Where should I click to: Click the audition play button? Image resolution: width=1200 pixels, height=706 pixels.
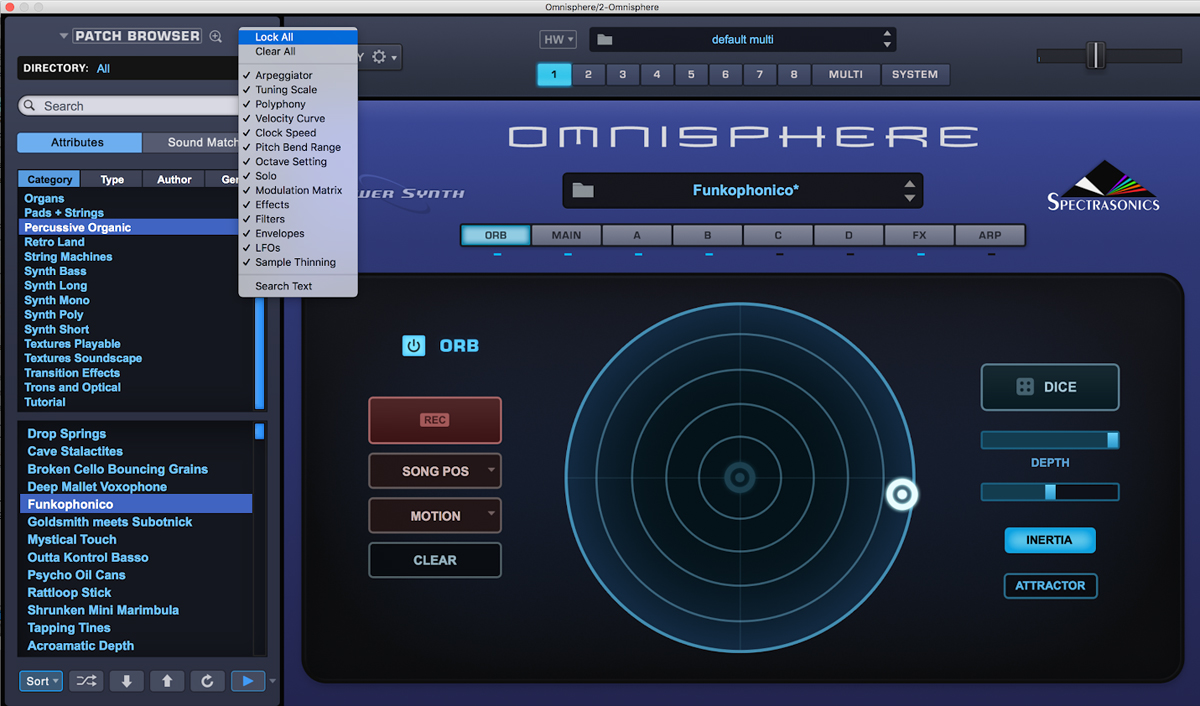point(247,681)
